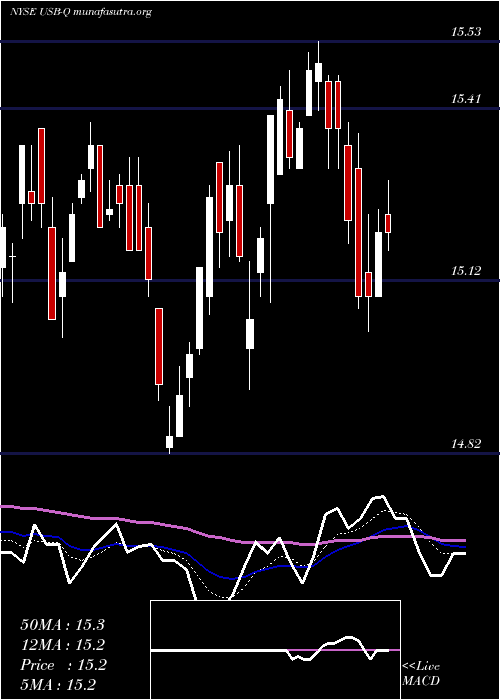Click the 12MA : 15.2 reading
The height and width of the screenshot is (700, 500).
tap(62, 645)
